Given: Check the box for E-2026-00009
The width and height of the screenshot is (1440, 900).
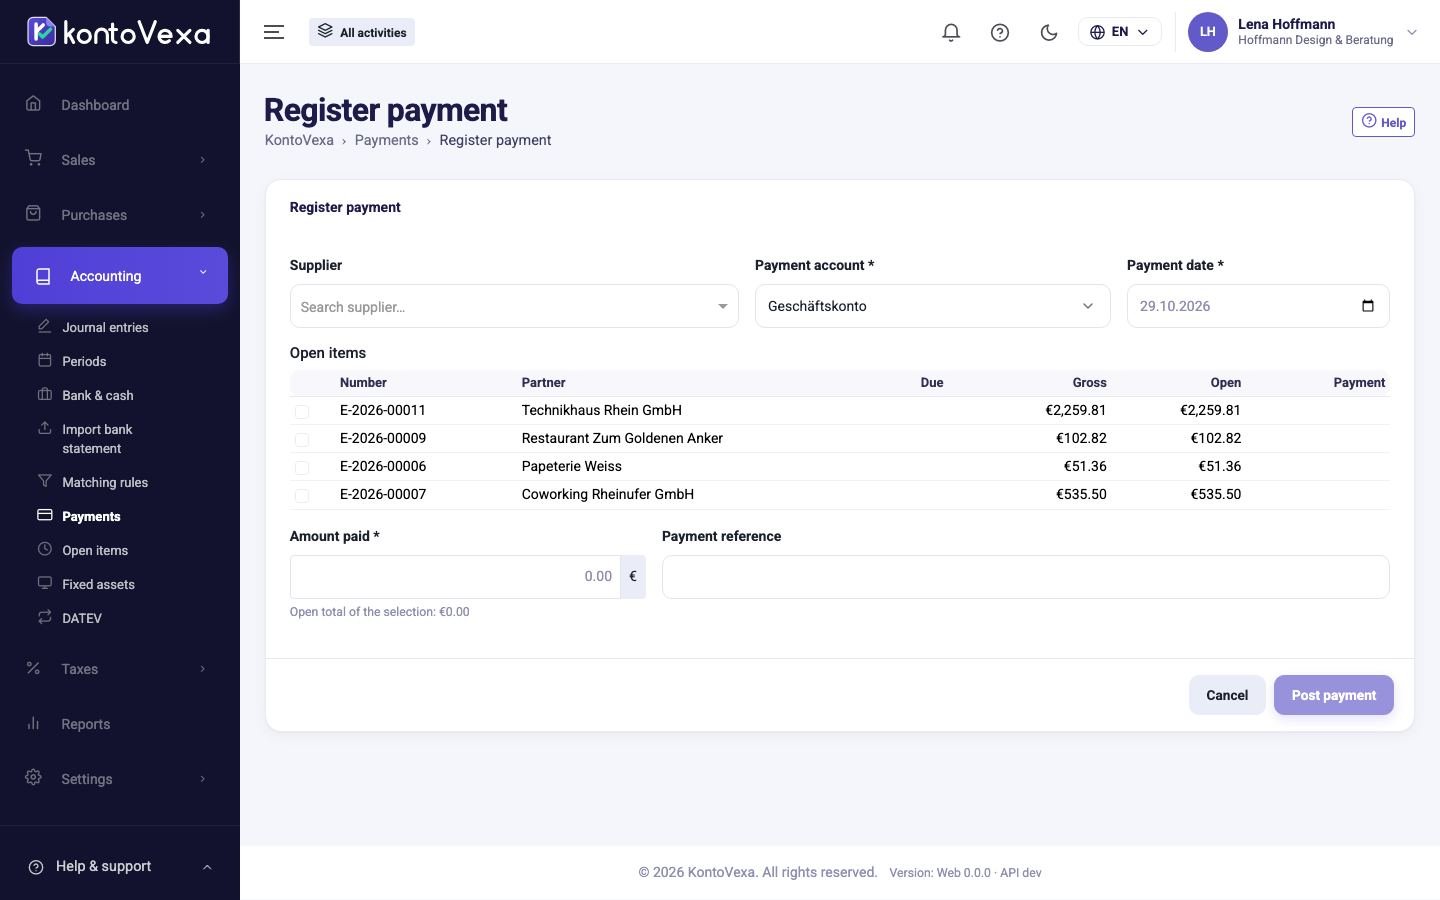Looking at the screenshot, I should [302, 439].
